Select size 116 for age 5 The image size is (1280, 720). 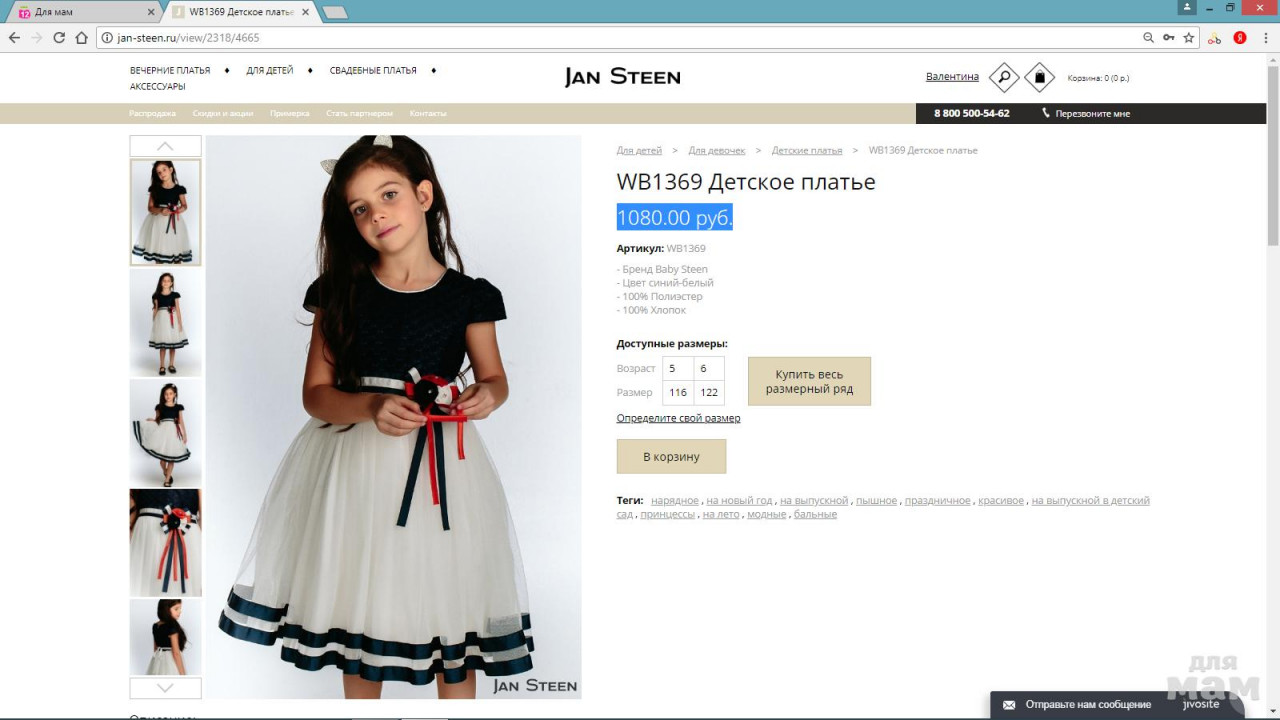coord(678,393)
